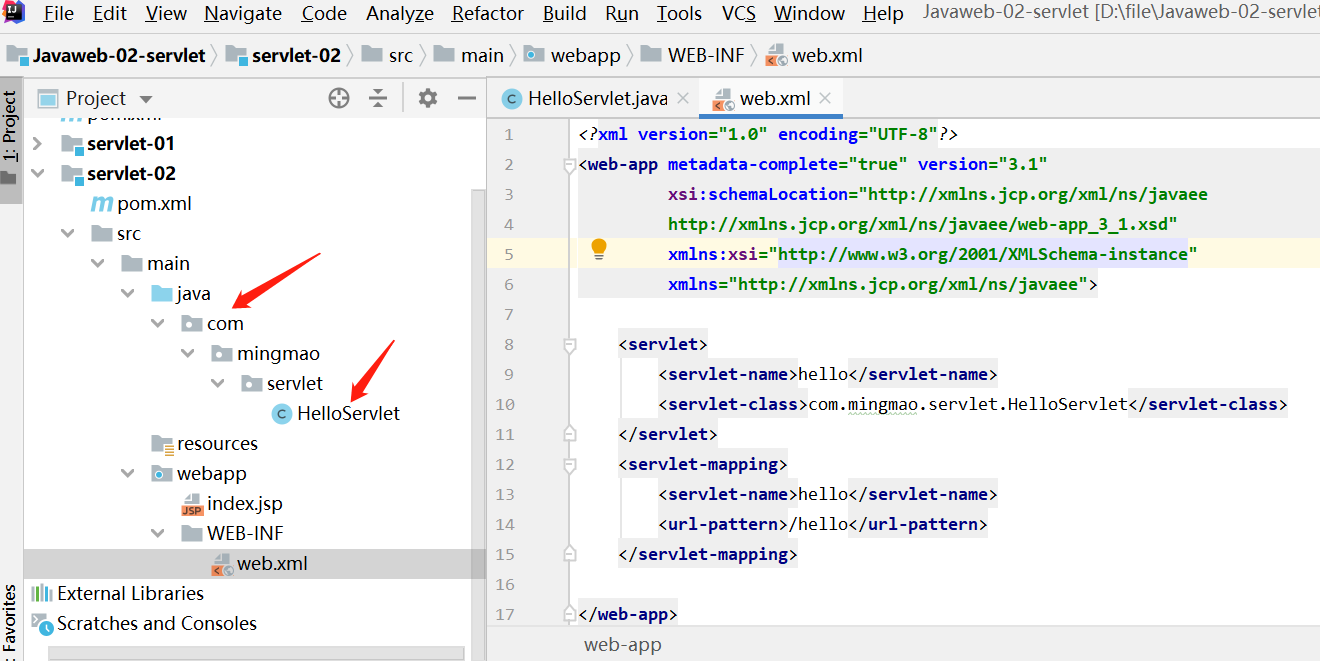The height and width of the screenshot is (661, 1320).
Task: Open the View menu
Action: [x=166, y=13]
